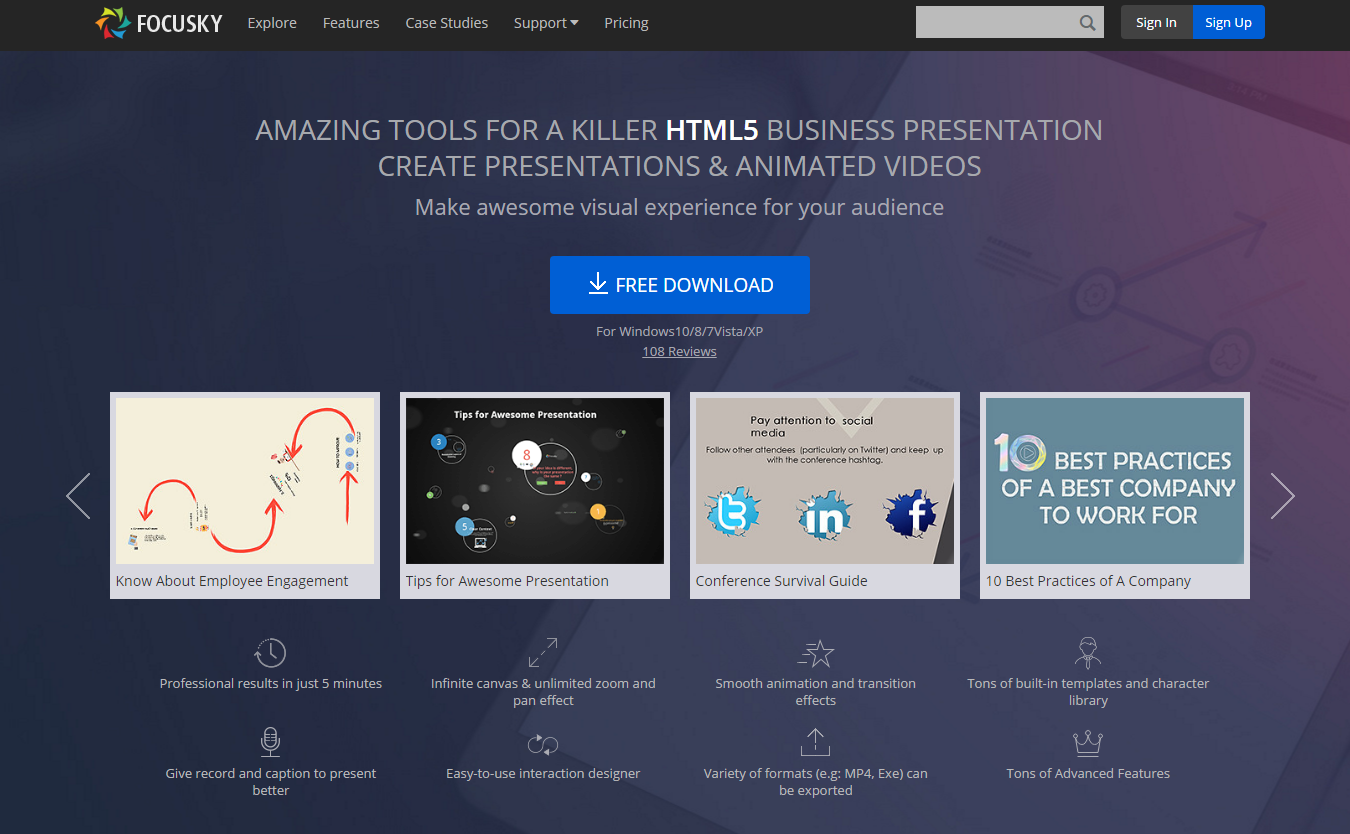
Task: Open Conference Survival Guide thumbnail
Action: tap(825, 481)
